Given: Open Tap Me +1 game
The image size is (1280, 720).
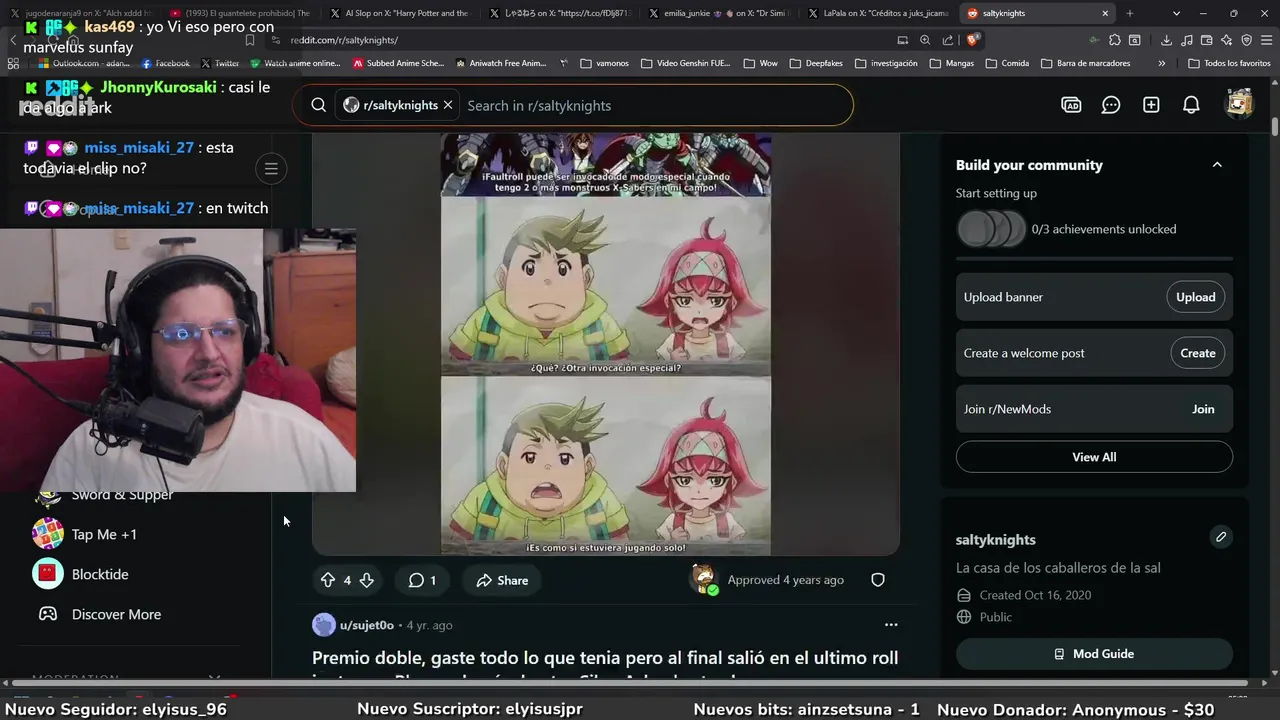Looking at the screenshot, I should 104,534.
